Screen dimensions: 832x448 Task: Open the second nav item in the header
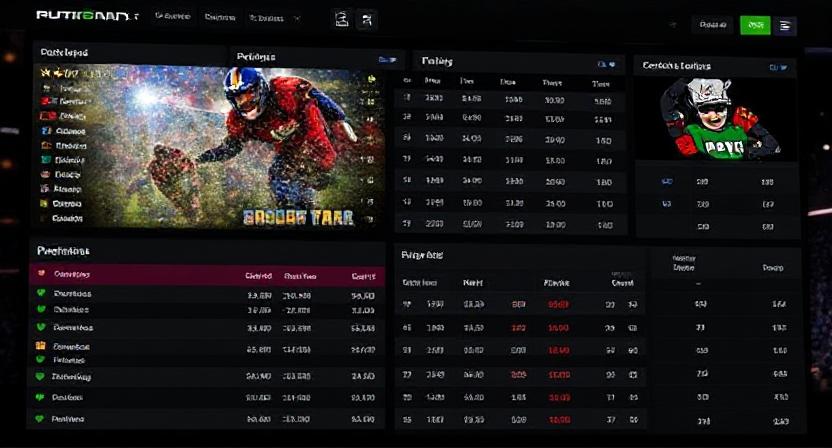click(220, 18)
